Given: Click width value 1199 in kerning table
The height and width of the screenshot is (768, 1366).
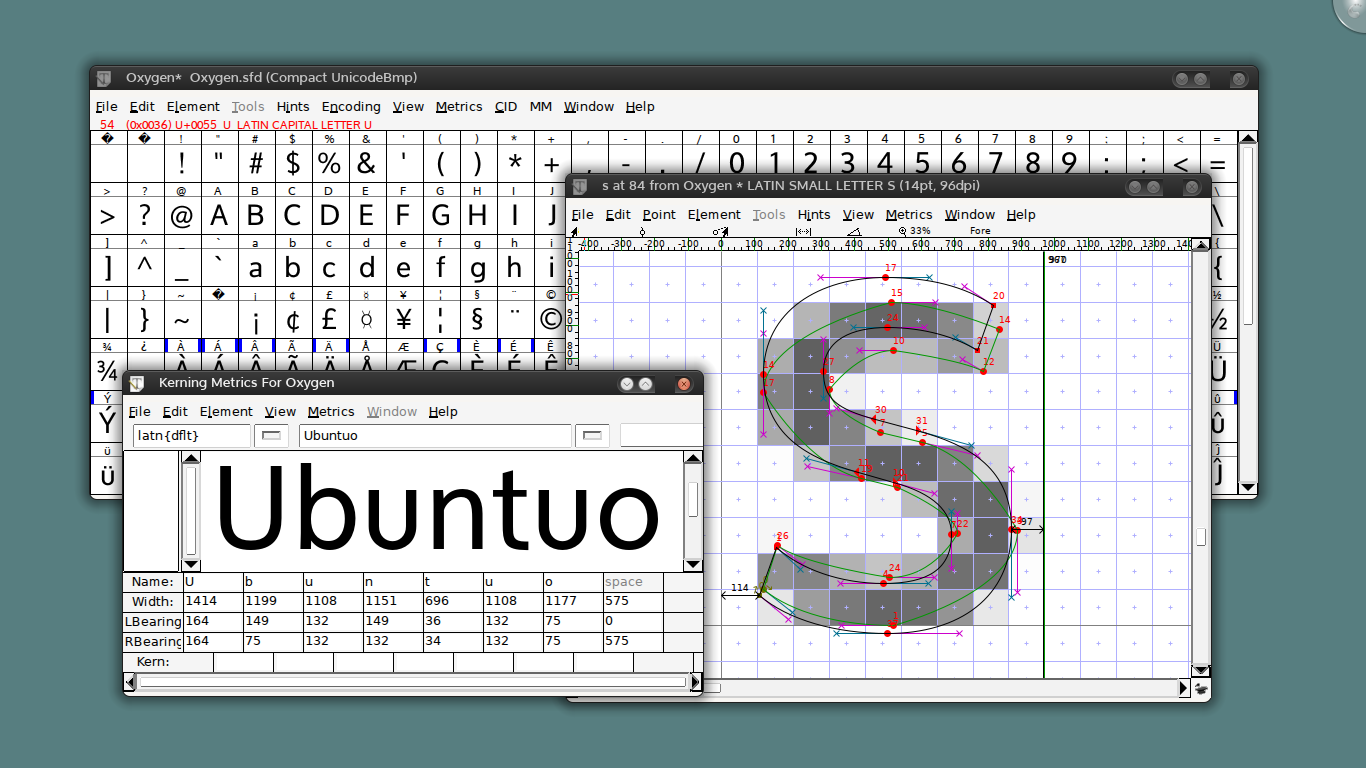Looking at the screenshot, I should click(x=273, y=602).
